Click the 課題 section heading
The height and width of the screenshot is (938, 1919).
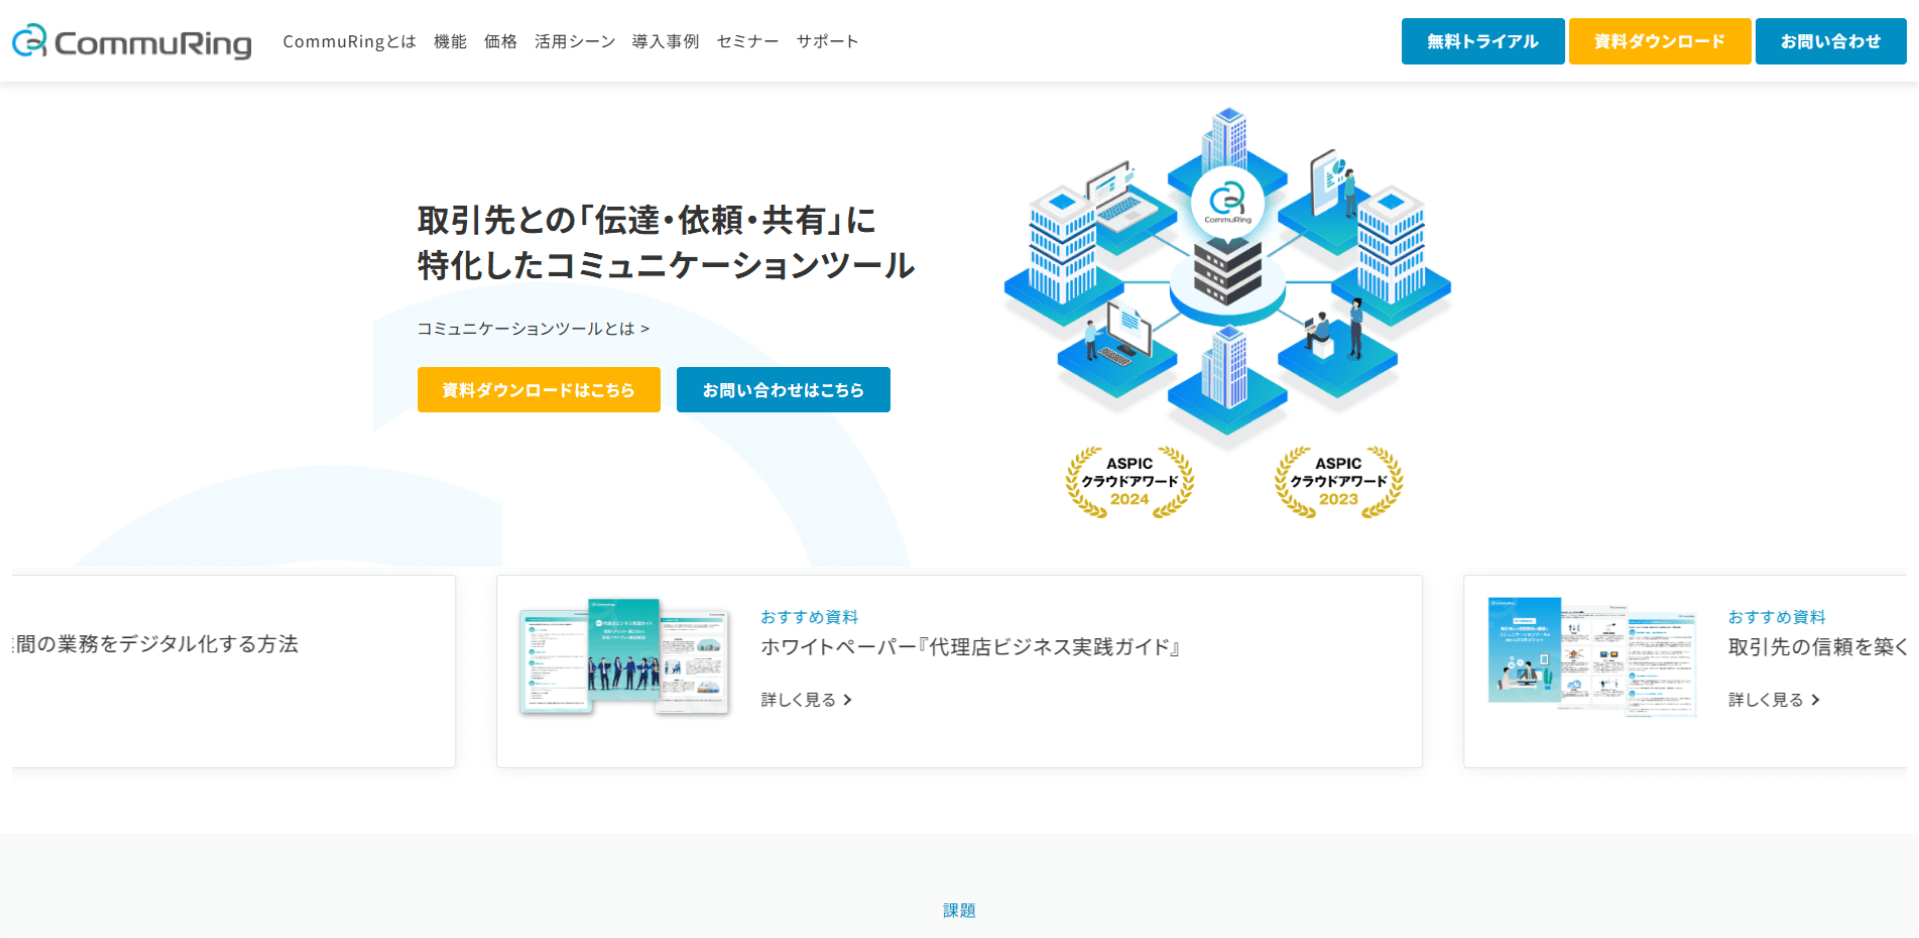tap(959, 910)
